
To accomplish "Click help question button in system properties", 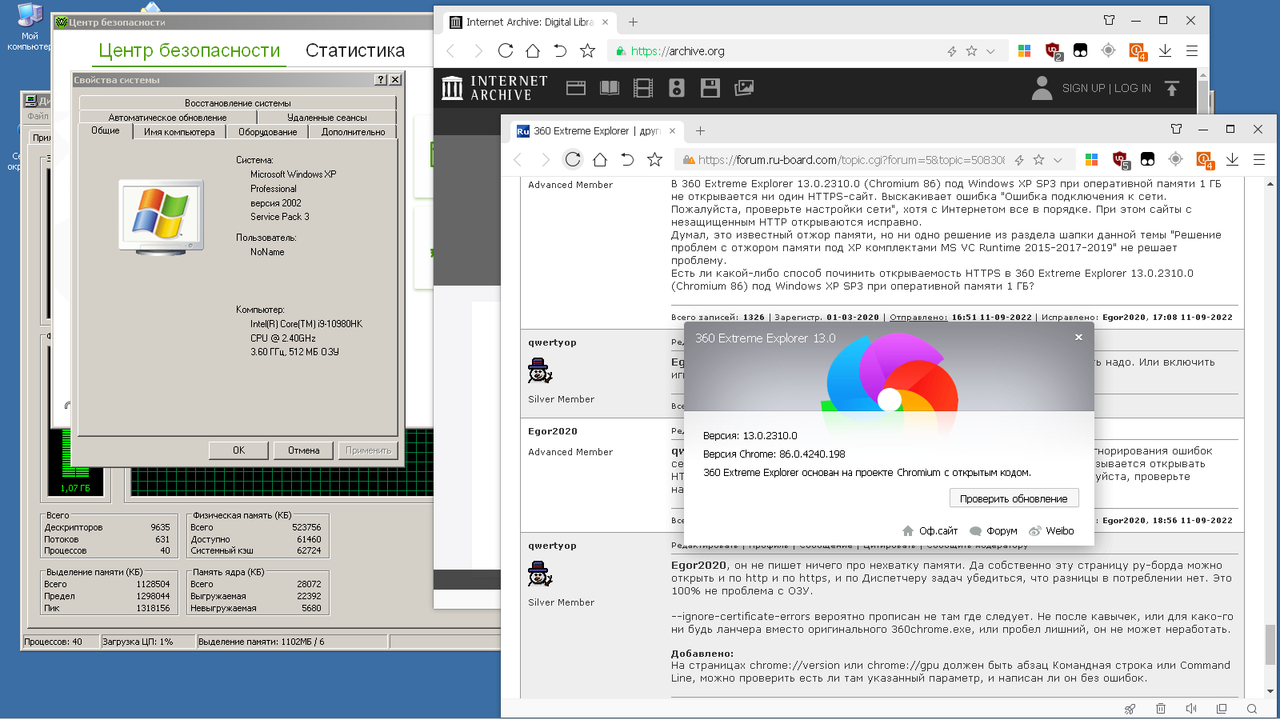I will 381,80.
